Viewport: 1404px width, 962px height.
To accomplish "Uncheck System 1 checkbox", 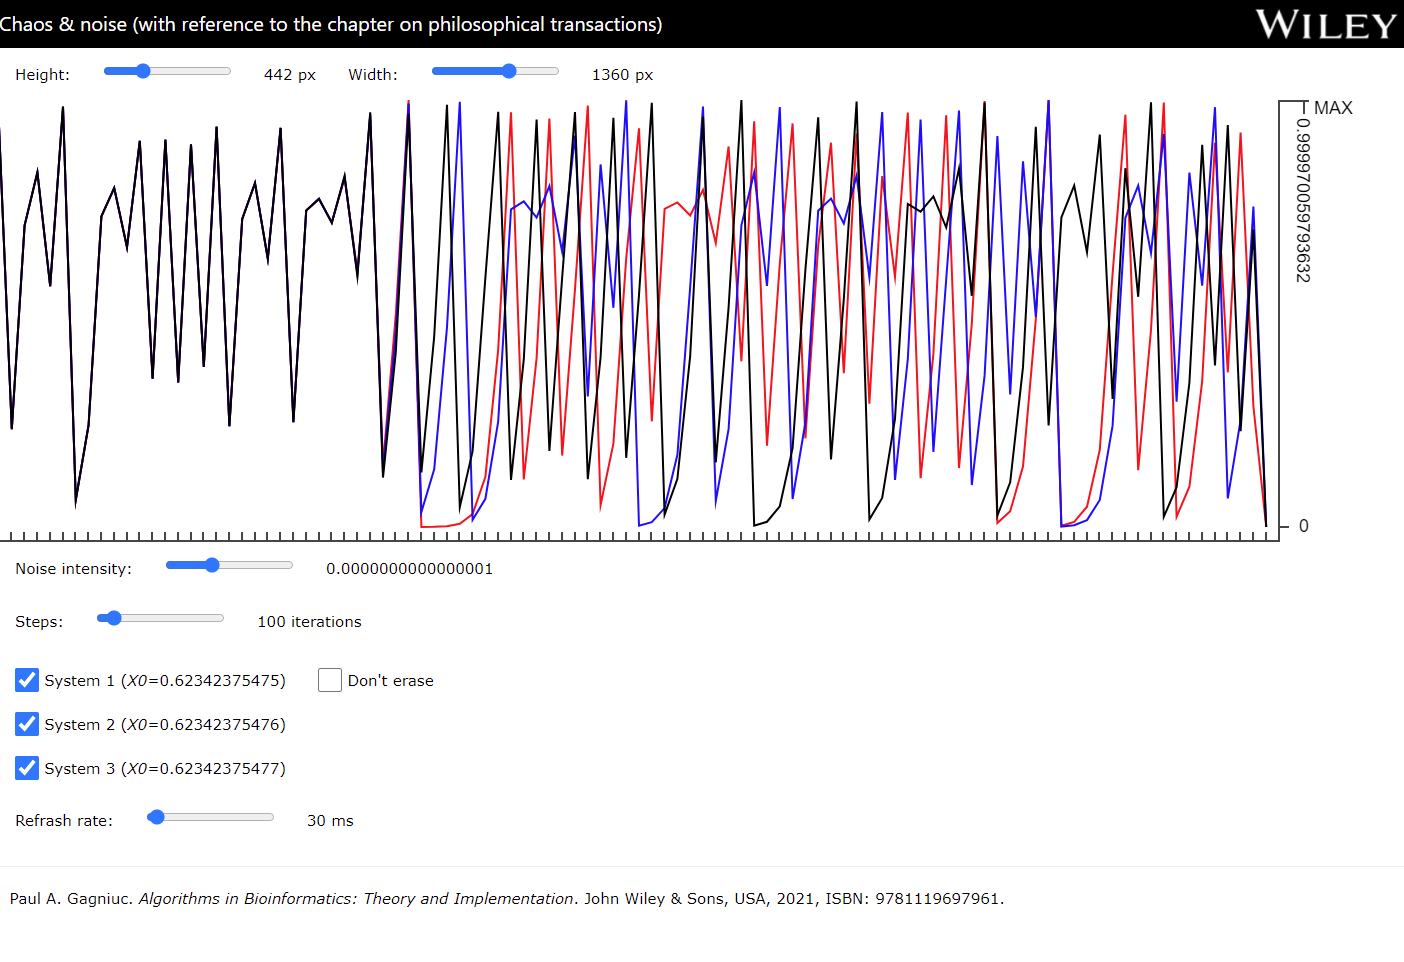I will [x=27, y=680].
